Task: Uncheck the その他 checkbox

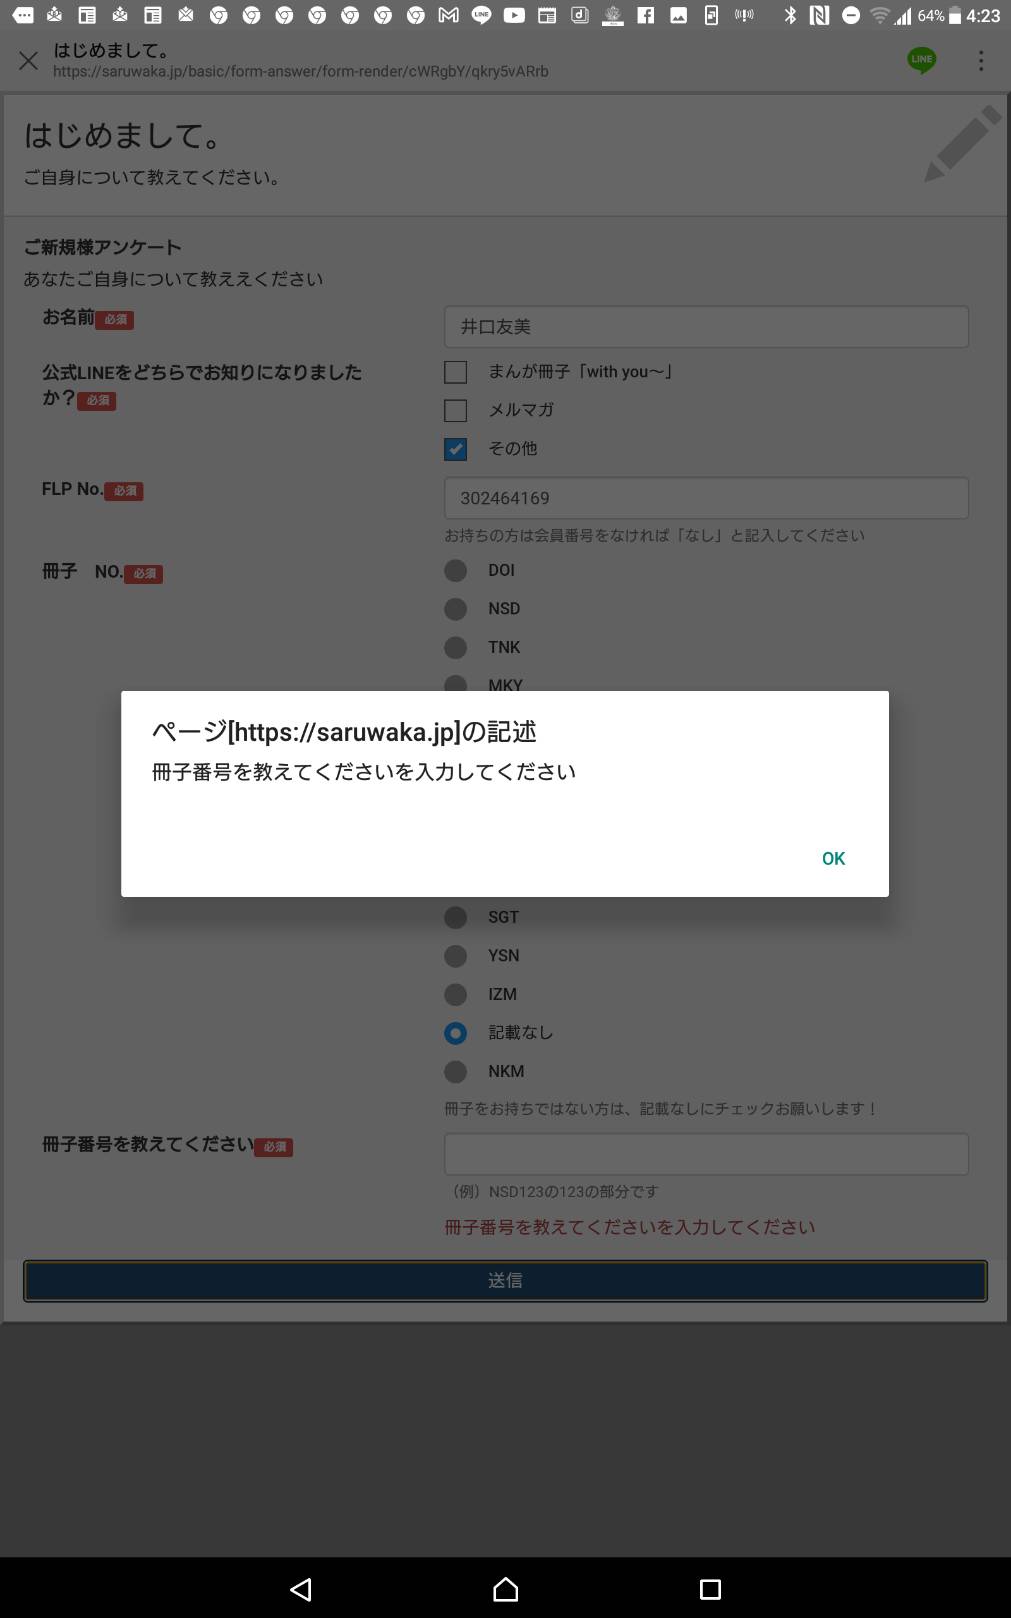Action: click(455, 449)
